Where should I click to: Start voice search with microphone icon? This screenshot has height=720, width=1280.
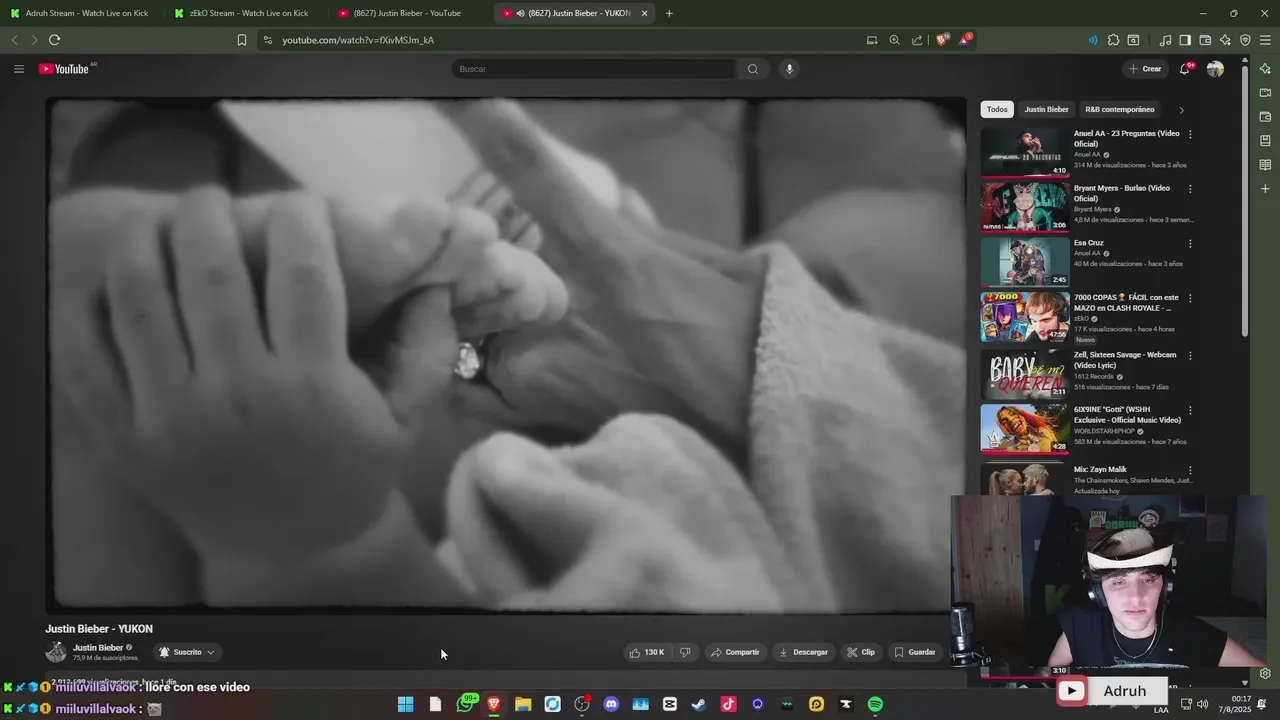[x=789, y=69]
